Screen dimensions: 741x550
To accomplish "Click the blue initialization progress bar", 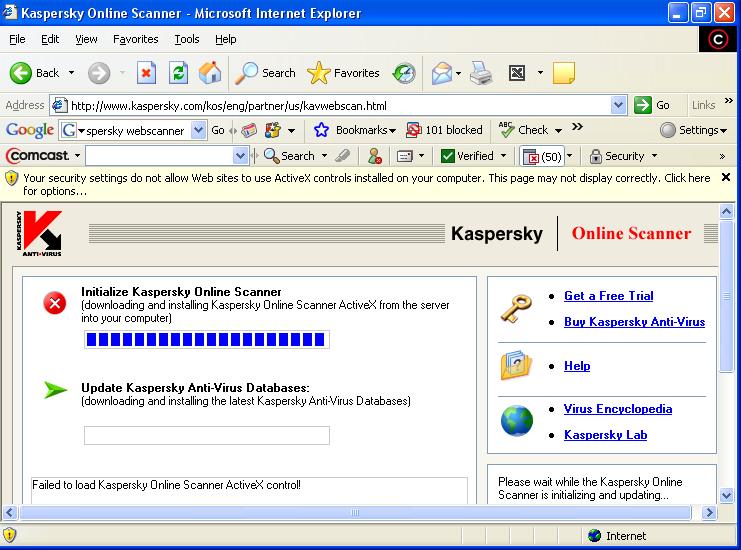I will (x=207, y=339).
